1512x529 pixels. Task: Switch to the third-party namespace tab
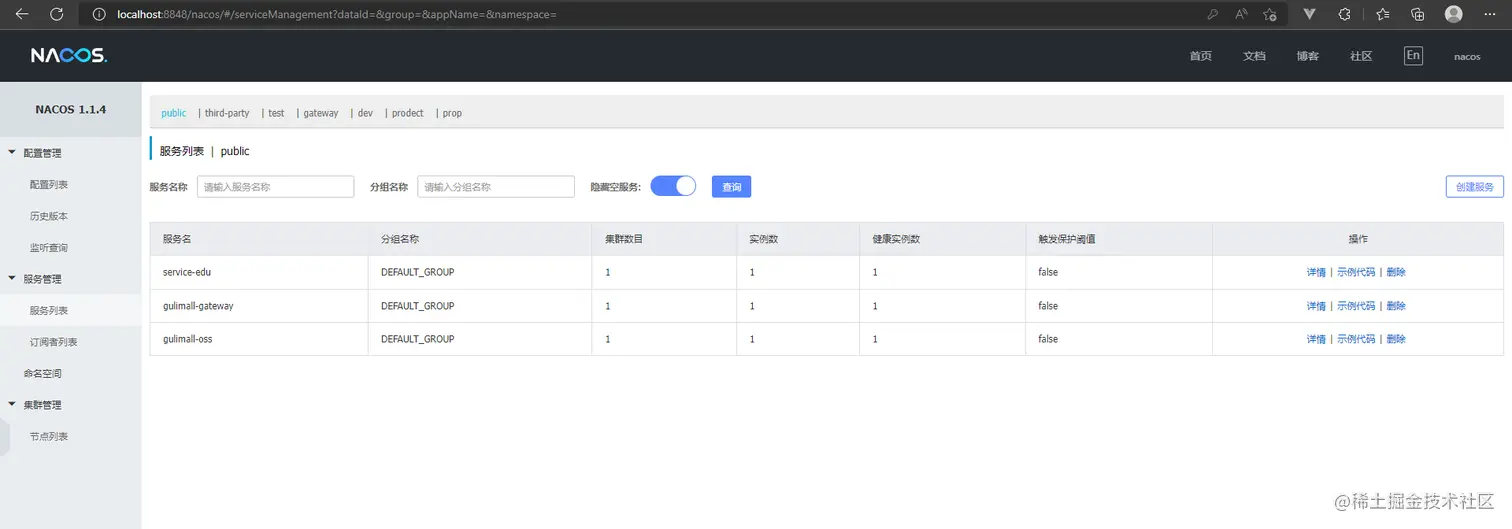tap(227, 113)
